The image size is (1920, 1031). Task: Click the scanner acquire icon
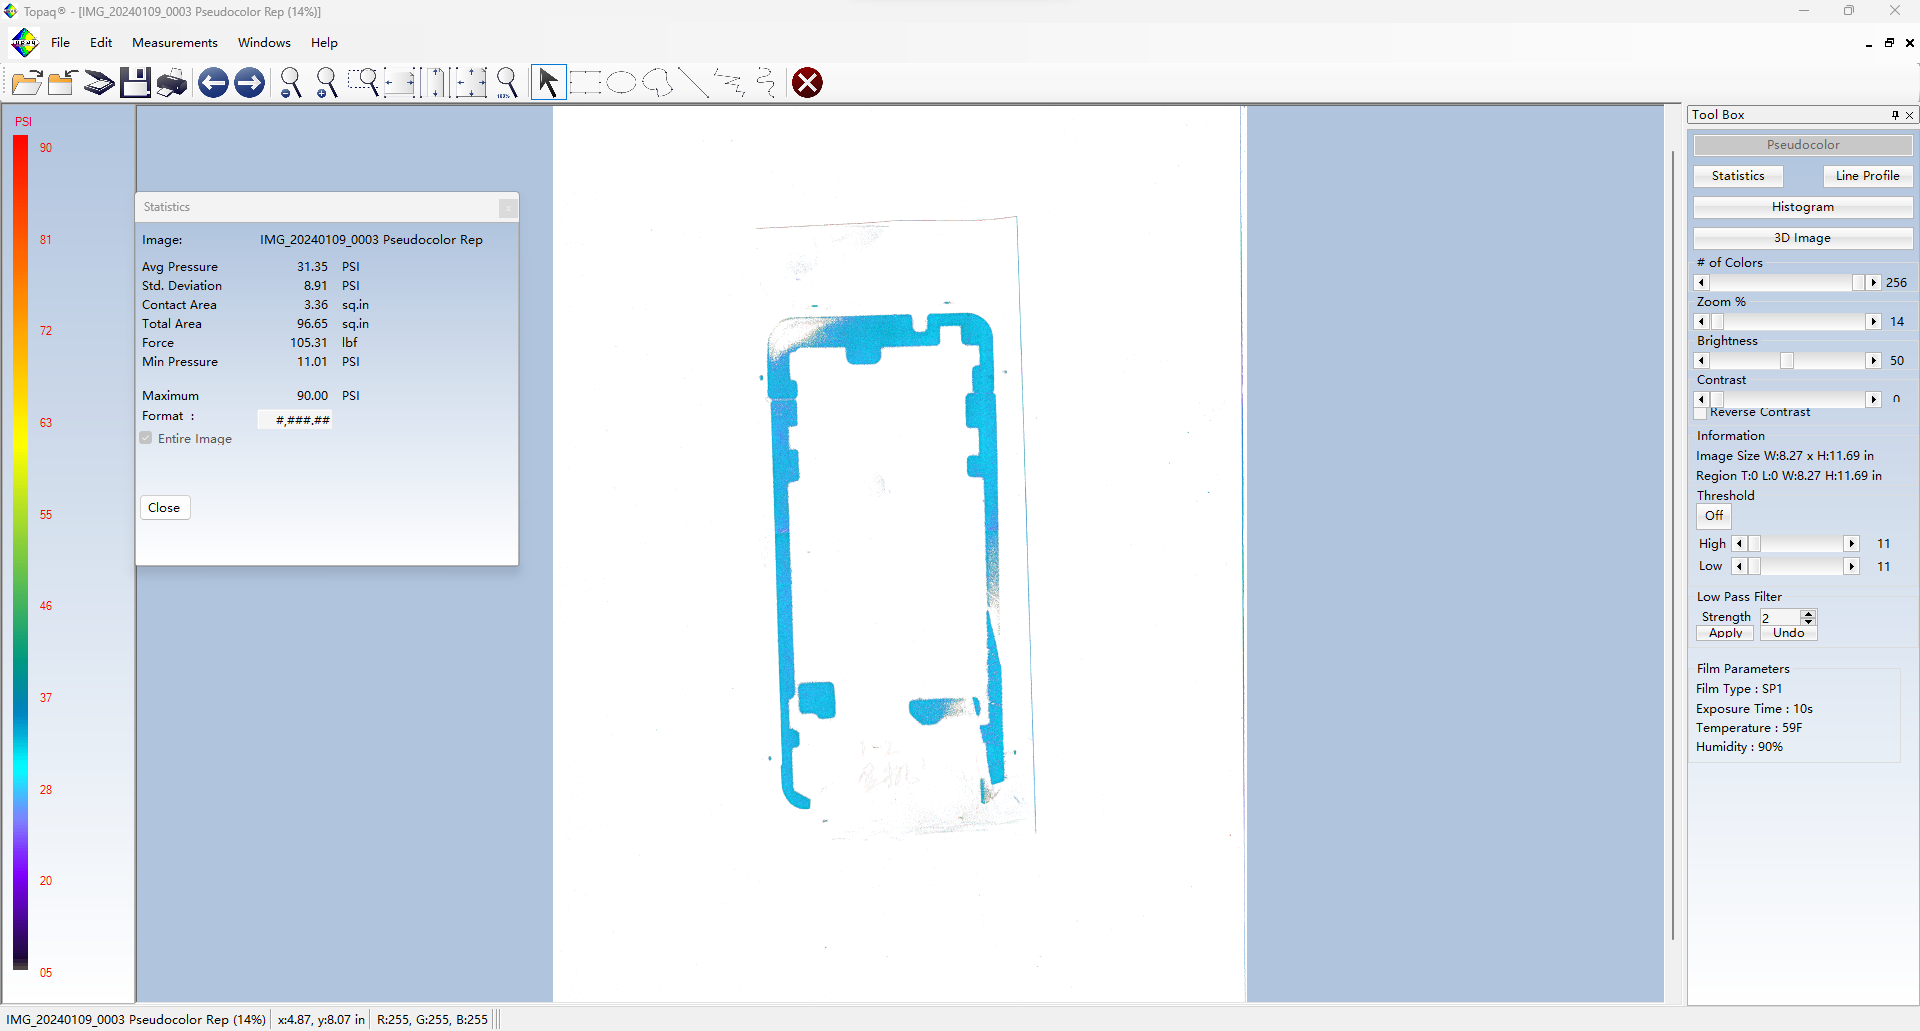pyautogui.click(x=98, y=83)
